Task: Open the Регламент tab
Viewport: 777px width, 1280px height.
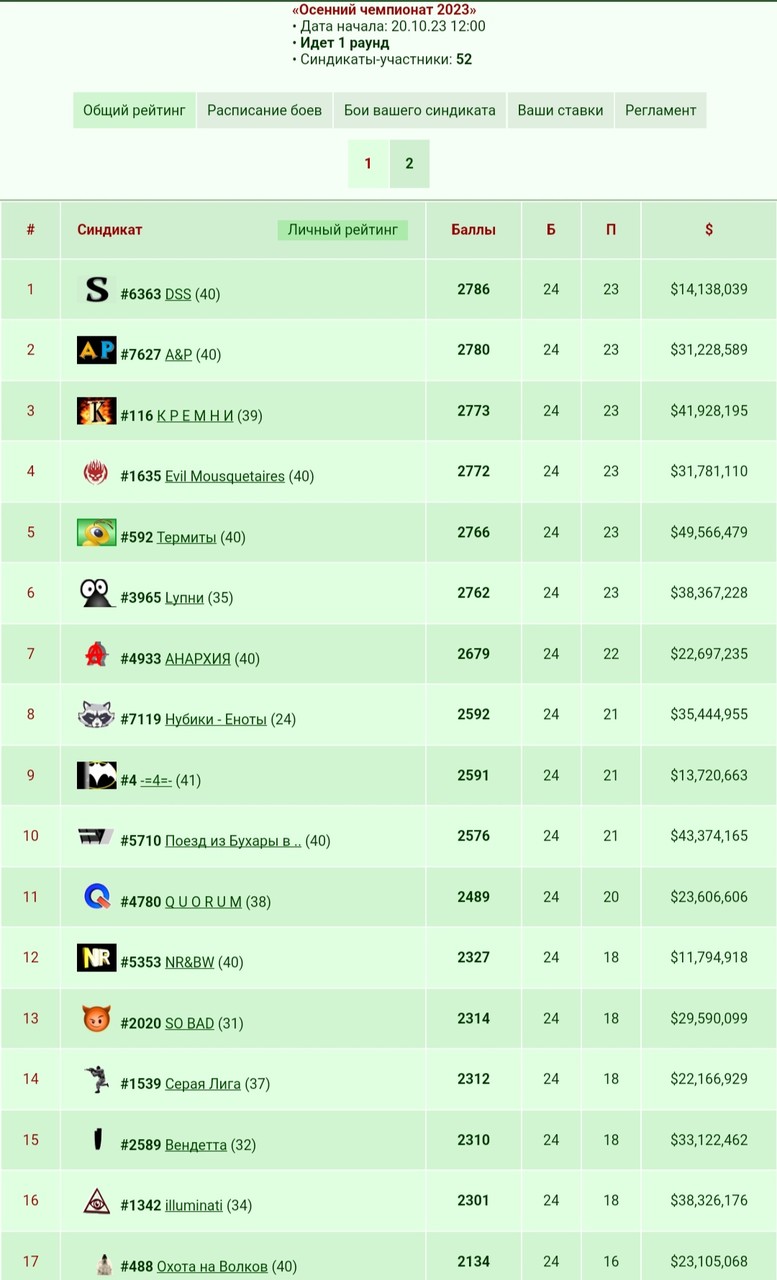Action: tap(660, 110)
